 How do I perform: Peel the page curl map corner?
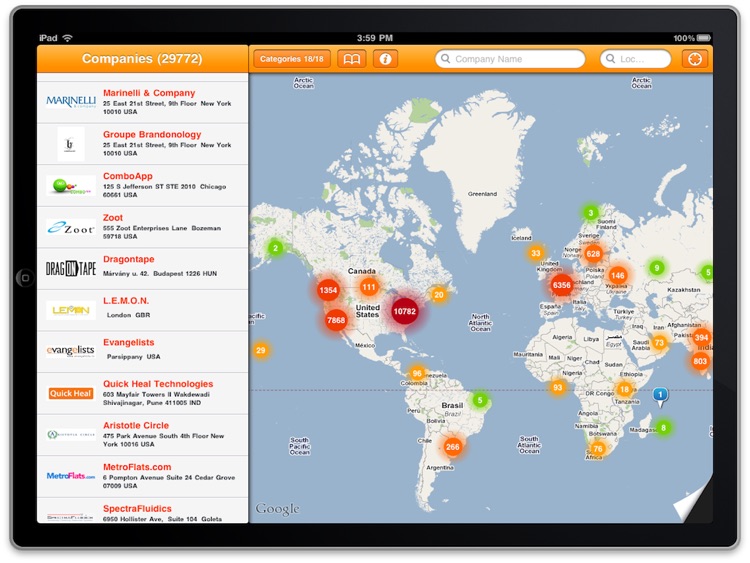pyautogui.click(x=694, y=500)
